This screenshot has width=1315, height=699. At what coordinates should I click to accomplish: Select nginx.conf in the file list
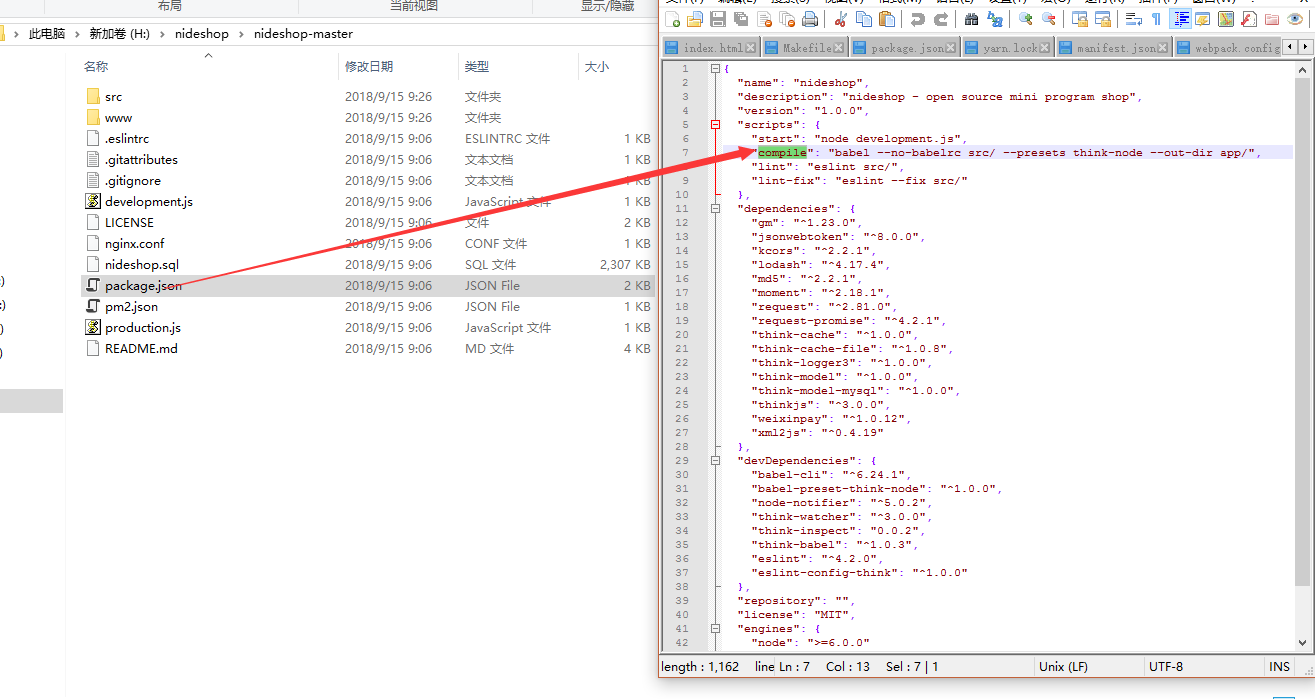[134, 244]
